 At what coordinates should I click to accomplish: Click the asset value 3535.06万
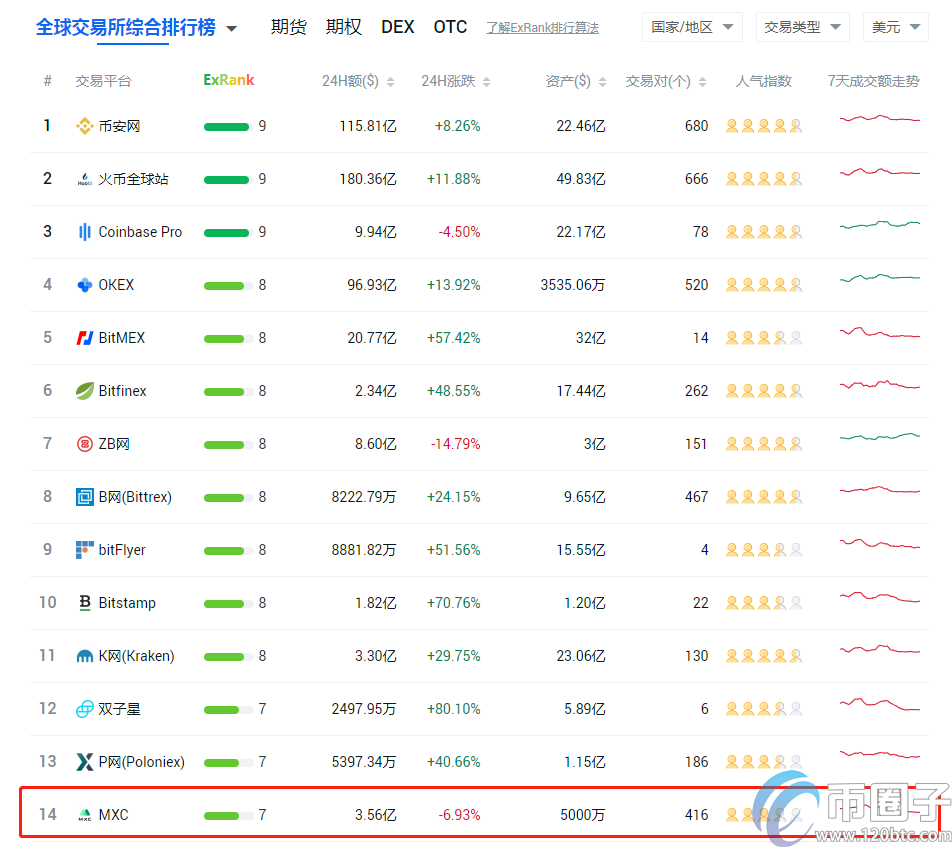tap(573, 285)
